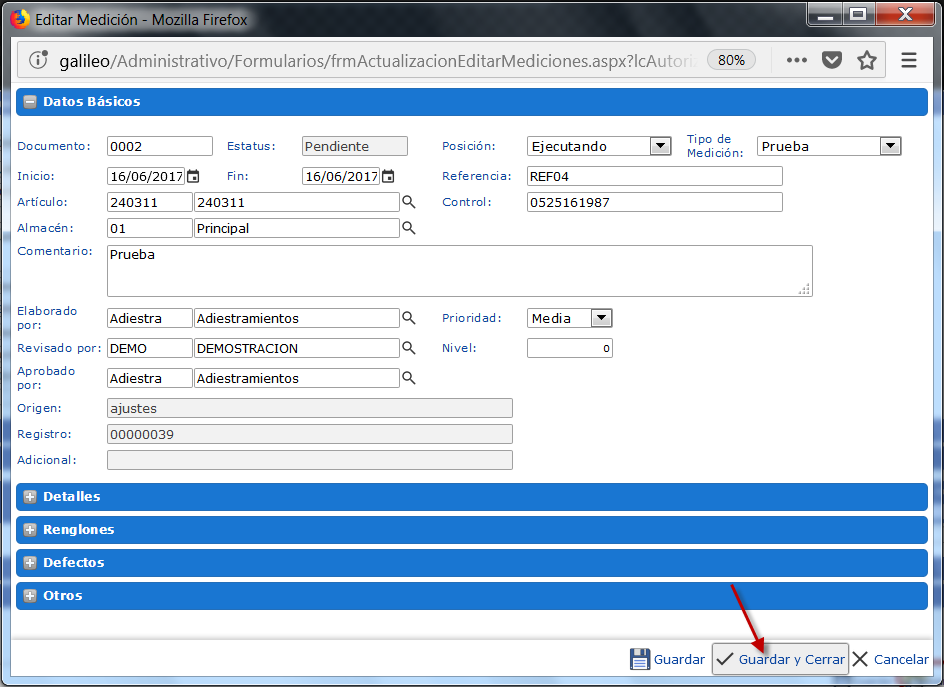
Task: Open the Pocket save icon
Action: (832, 60)
